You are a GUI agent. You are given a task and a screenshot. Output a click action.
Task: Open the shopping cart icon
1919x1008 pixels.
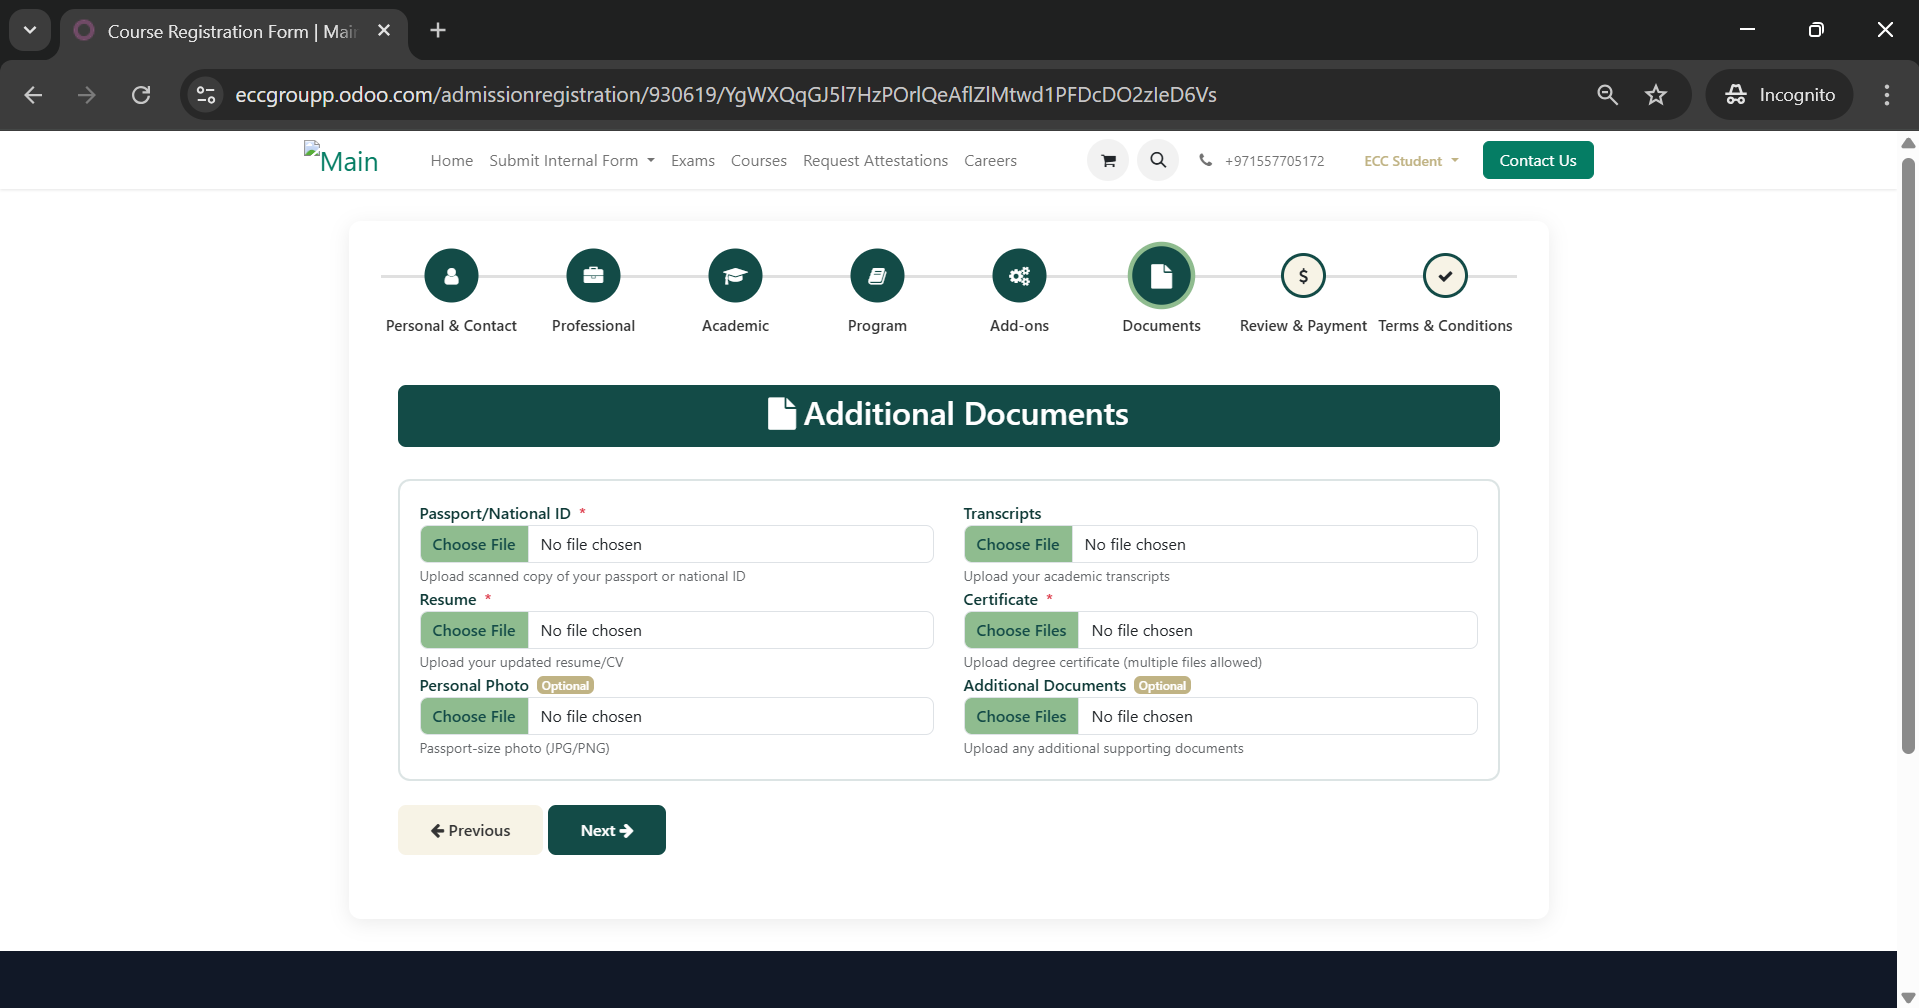click(x=1108, y=160)
